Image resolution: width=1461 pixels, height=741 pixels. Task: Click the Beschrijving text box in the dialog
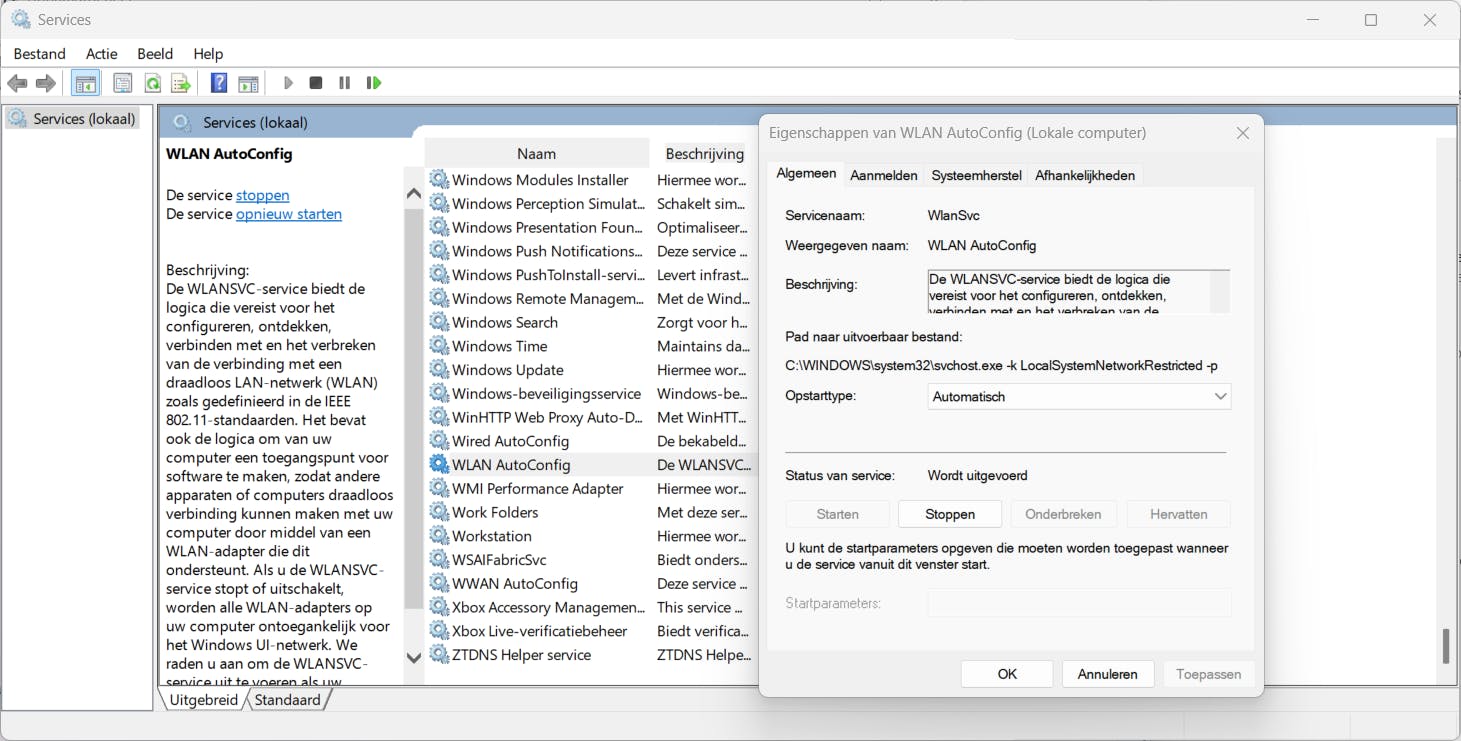1078,292
